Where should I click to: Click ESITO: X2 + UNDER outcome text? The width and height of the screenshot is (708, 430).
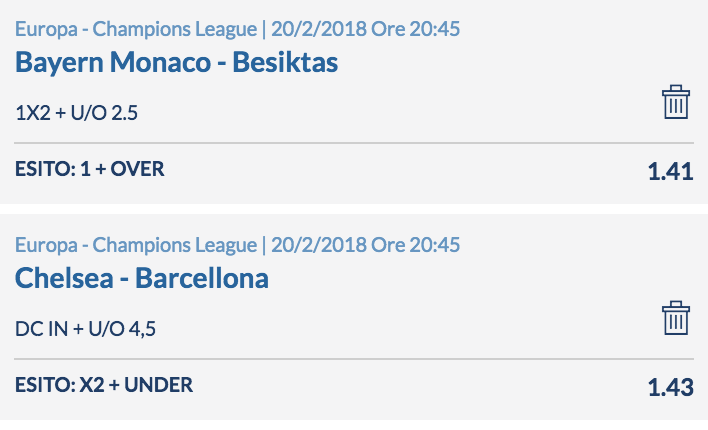(x=104, y=385)
